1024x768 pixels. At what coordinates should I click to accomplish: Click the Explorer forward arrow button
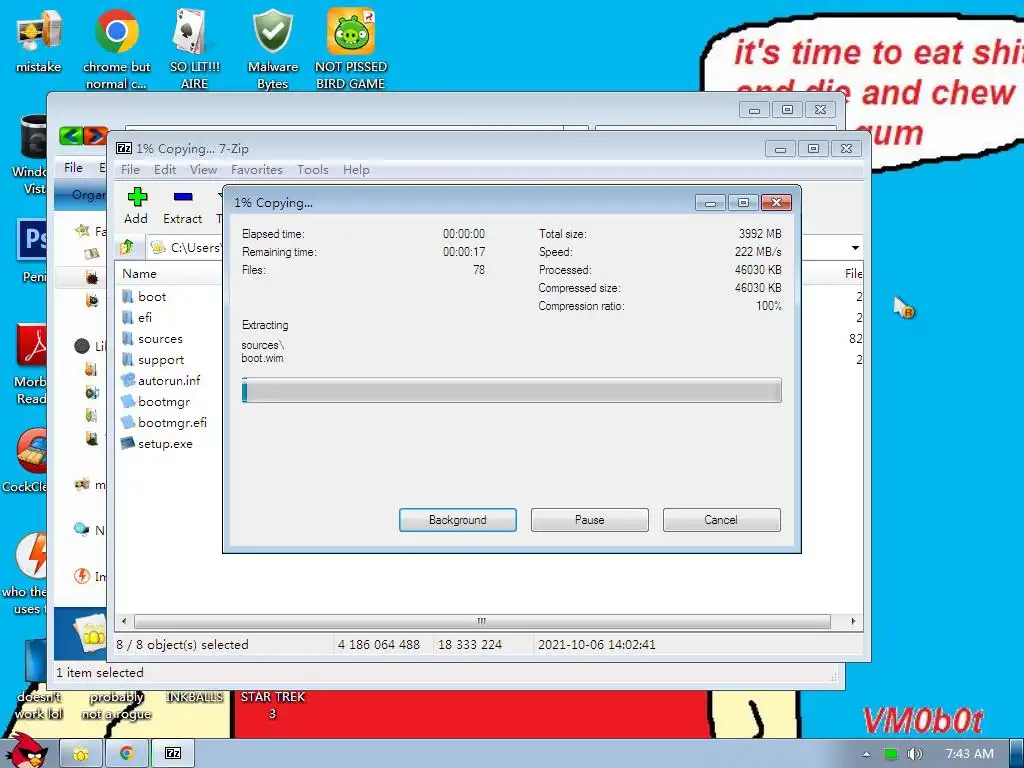(x=95, y=136)
